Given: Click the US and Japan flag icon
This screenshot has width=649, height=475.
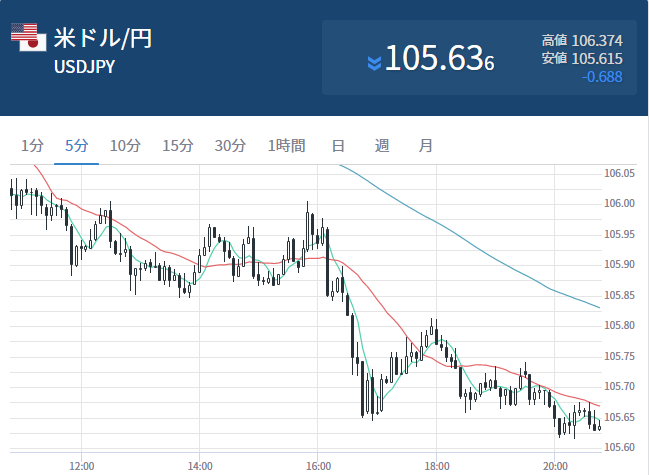Looking at the screenshot, I should coord(27,37).
